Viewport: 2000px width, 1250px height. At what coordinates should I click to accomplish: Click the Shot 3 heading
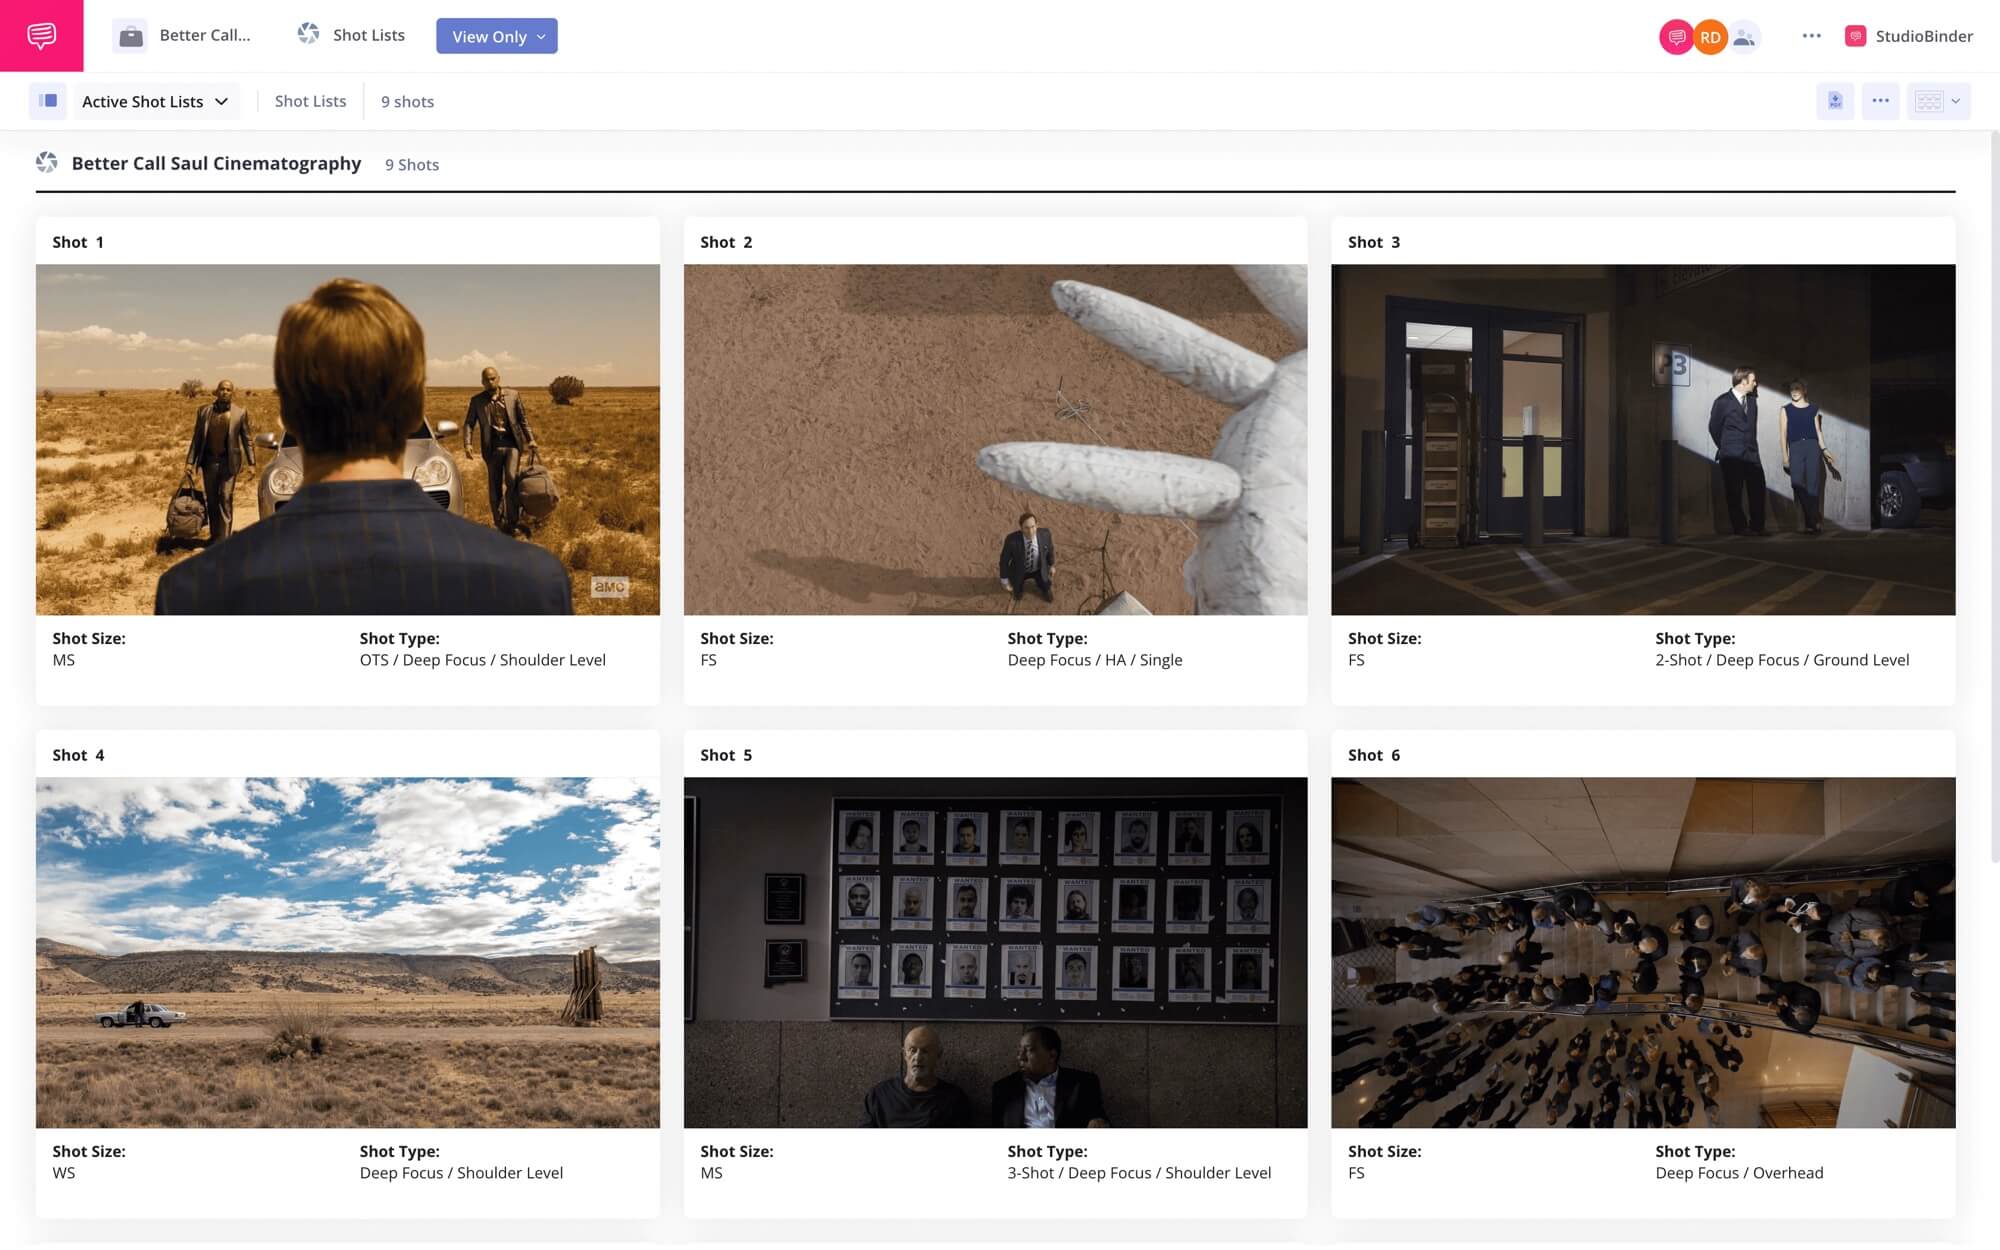1374,242
